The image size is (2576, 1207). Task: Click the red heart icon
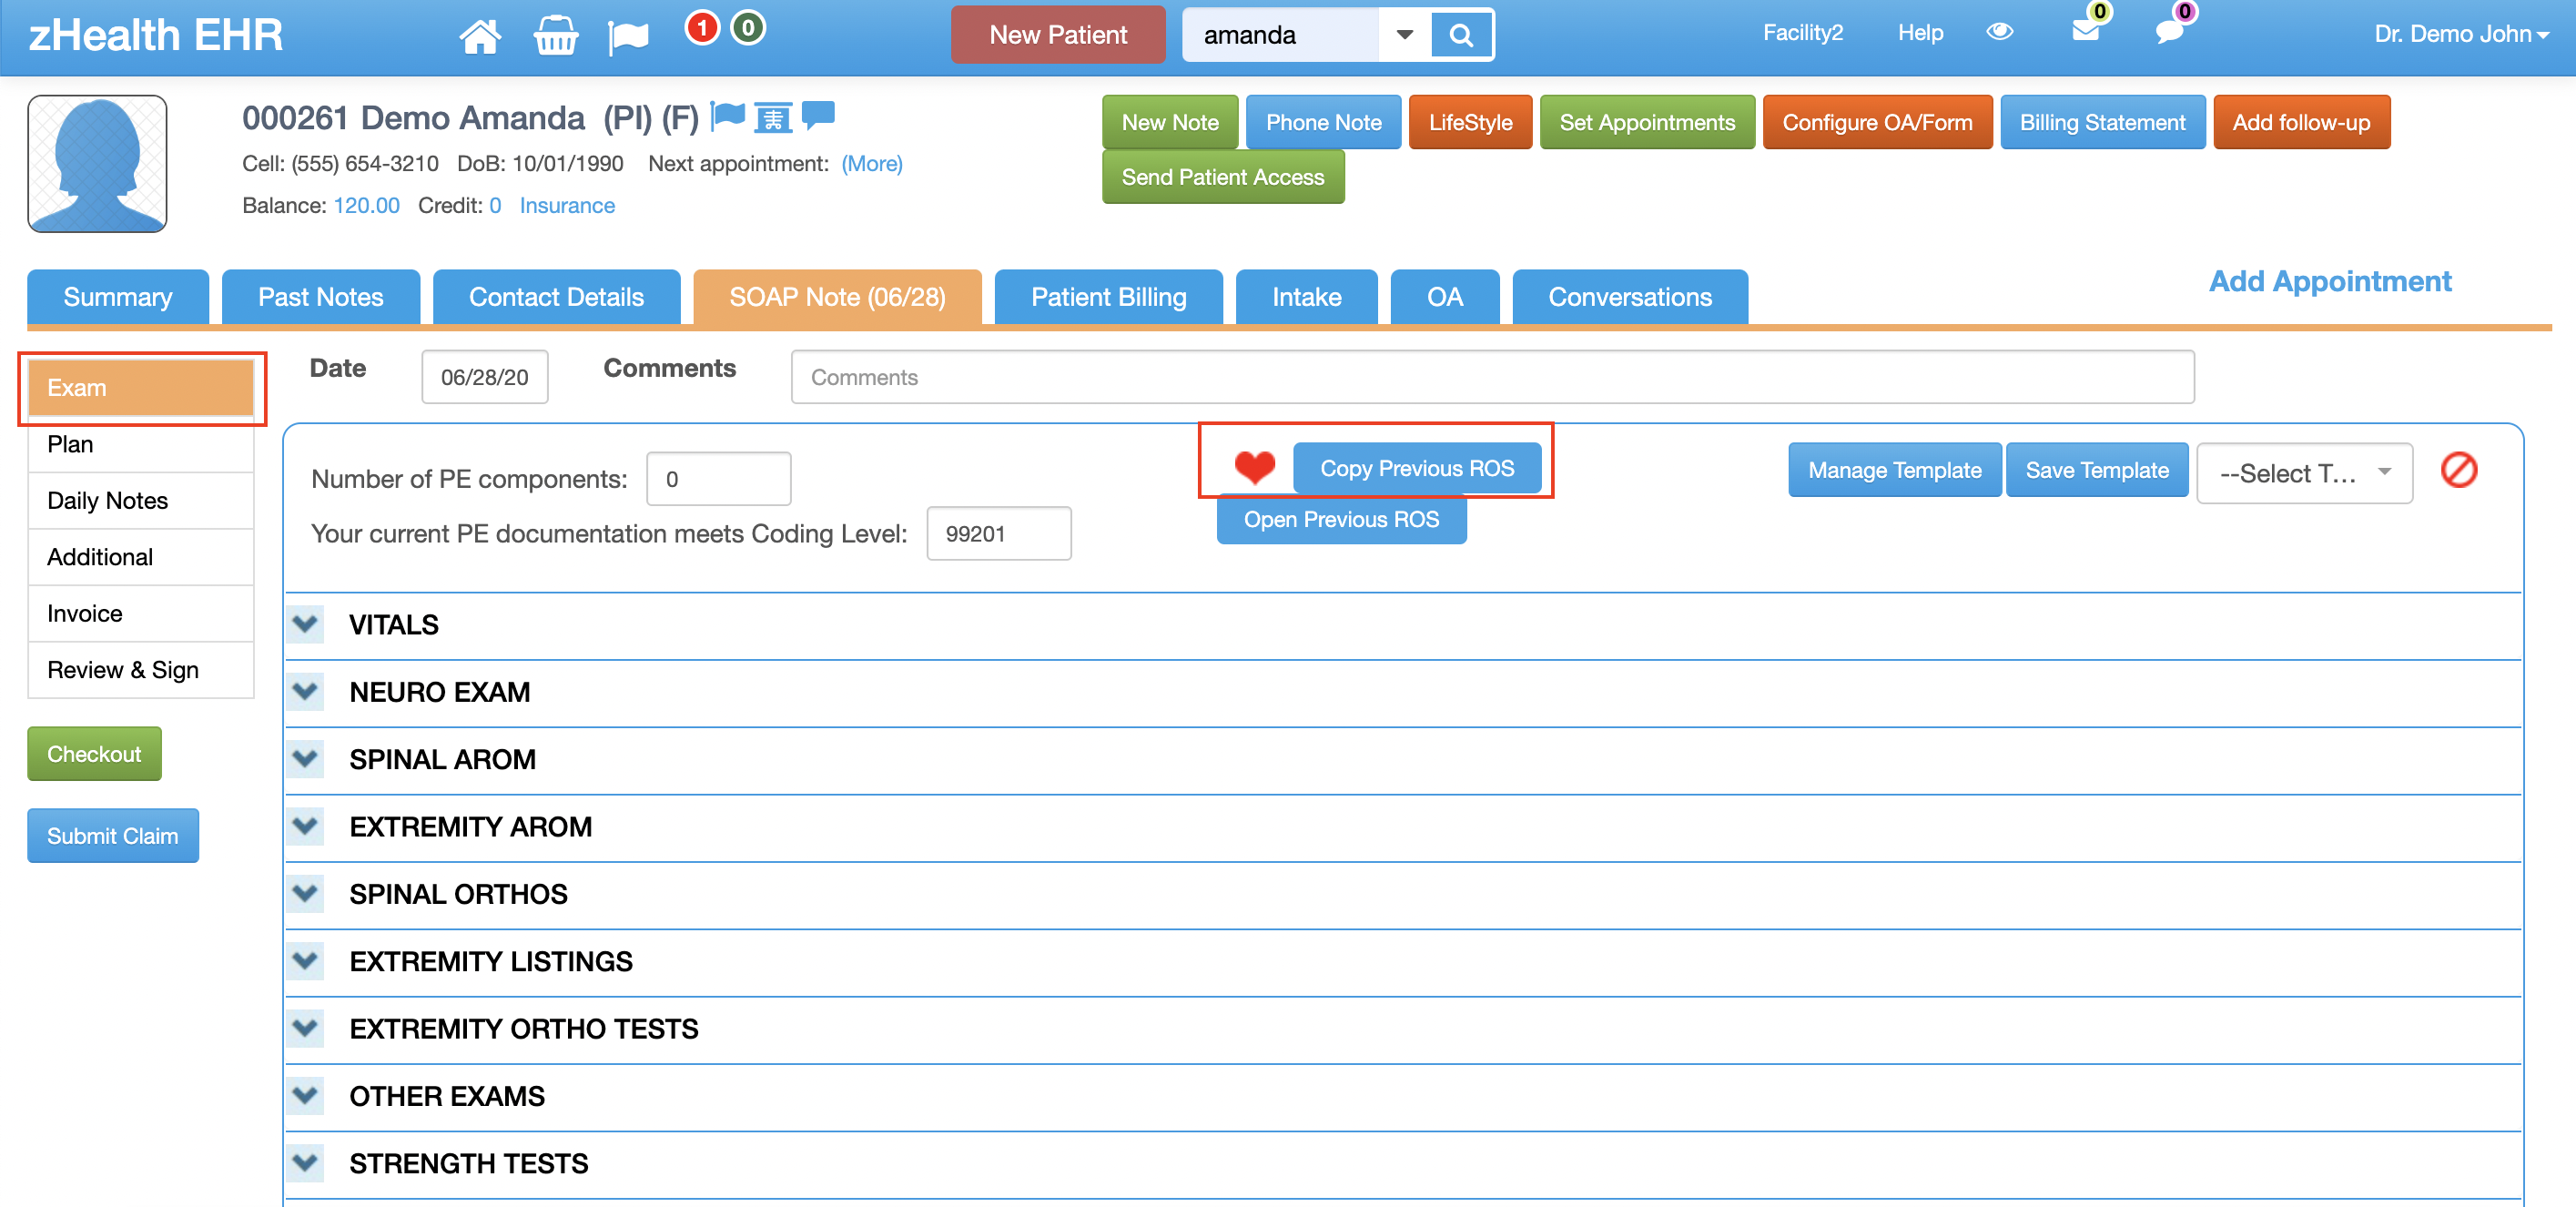pyautogui.click(x=1254, y=467)
